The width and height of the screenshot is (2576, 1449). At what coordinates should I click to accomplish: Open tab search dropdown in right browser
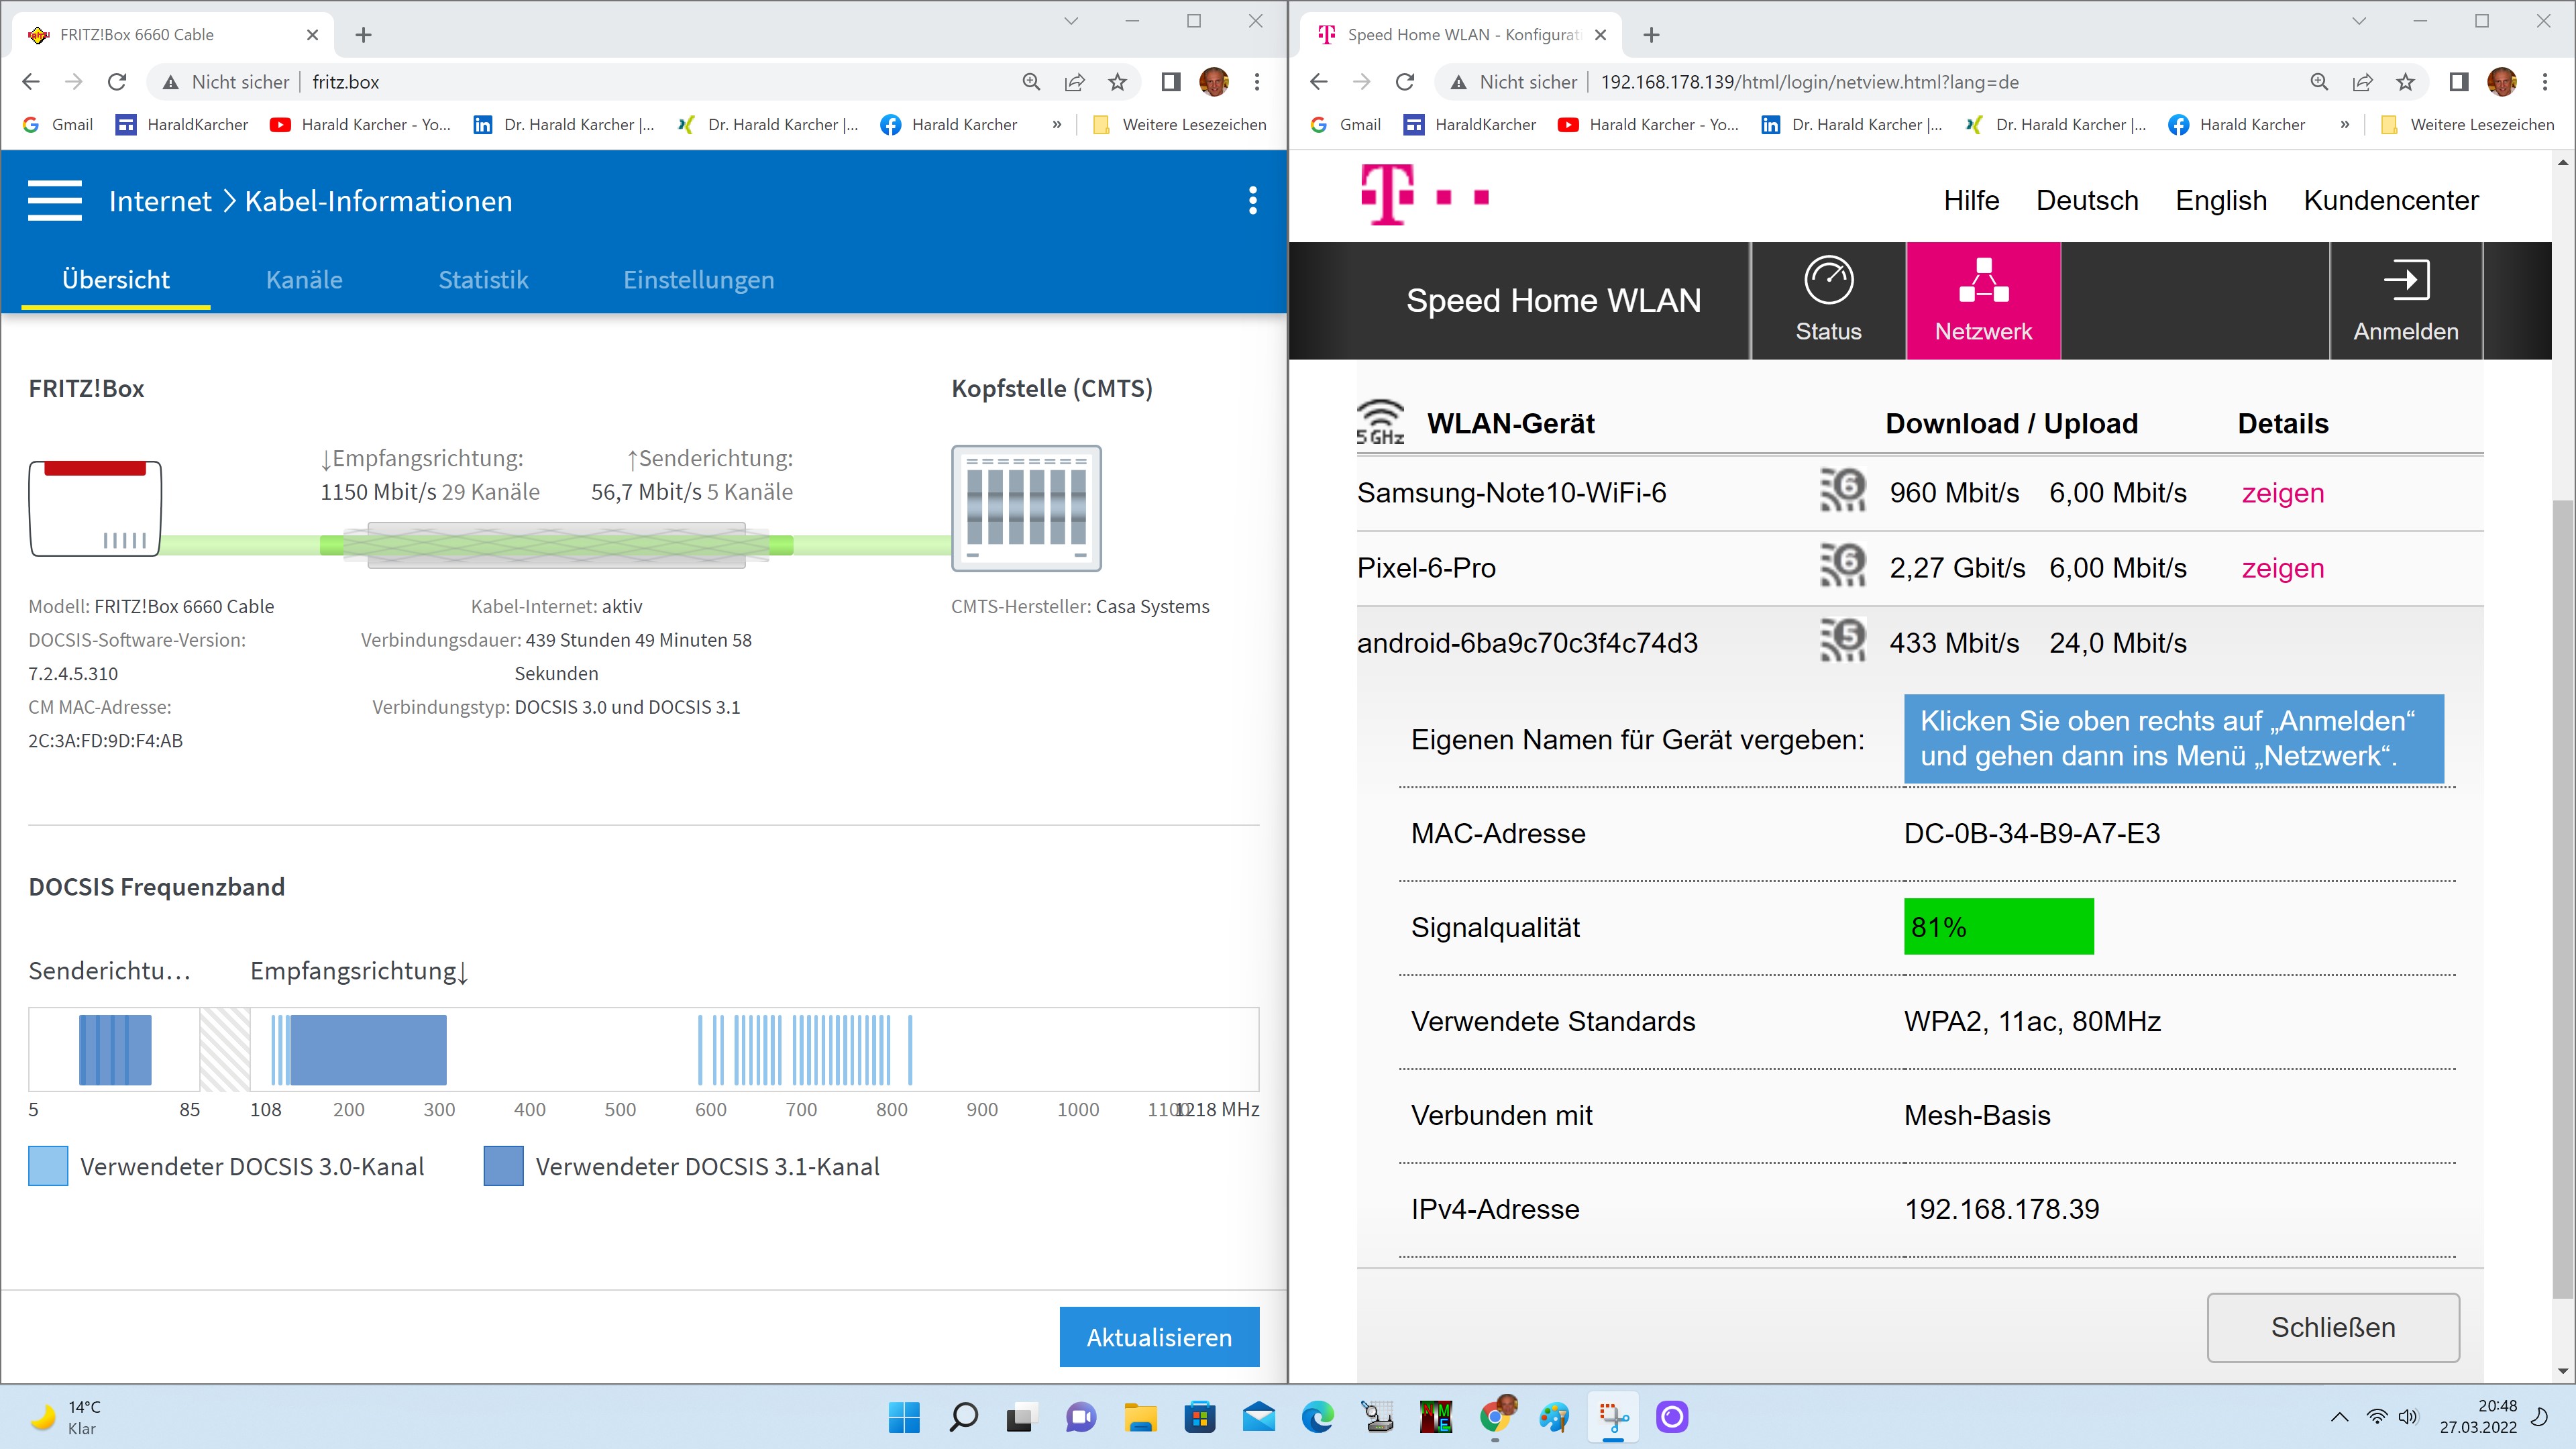pos(2358,21)
